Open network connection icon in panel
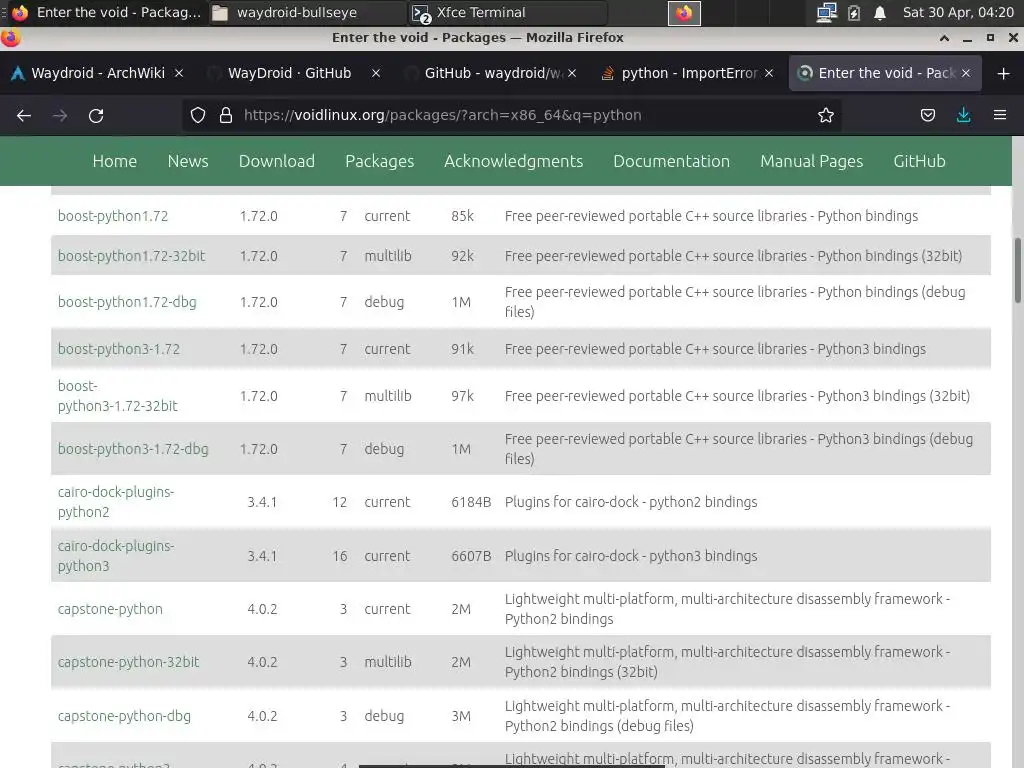The image size is (1024, 768). coord(827,13)
